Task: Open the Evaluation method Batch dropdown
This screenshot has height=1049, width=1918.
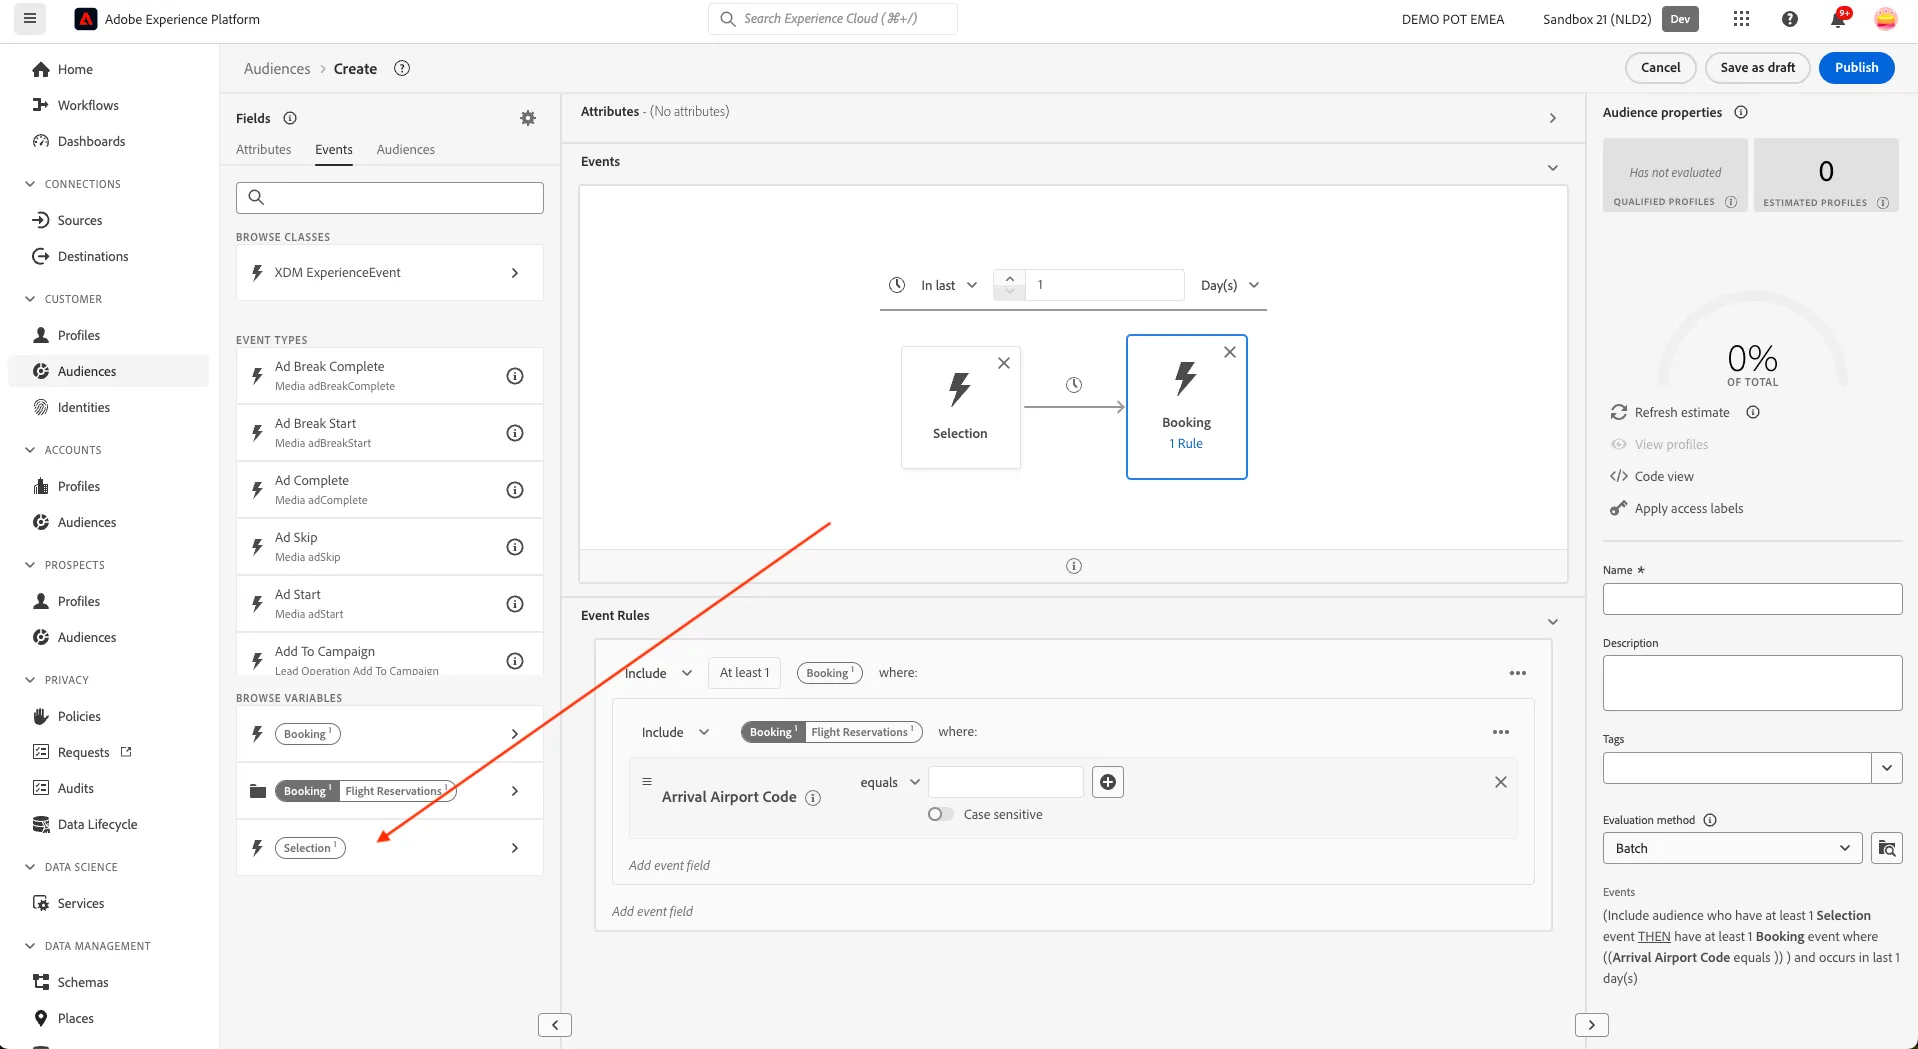Action: (x=1733, y=848)
